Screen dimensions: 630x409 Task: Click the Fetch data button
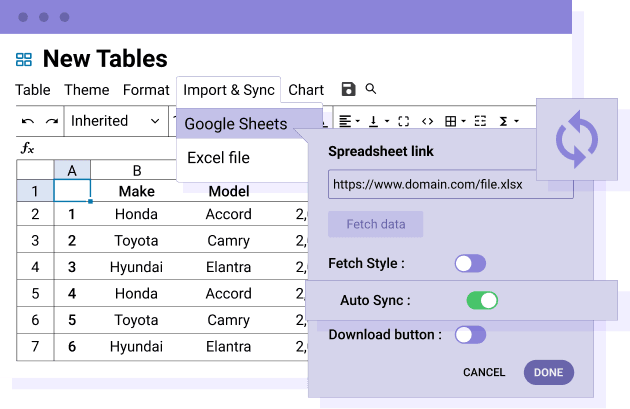click(375, 224)
